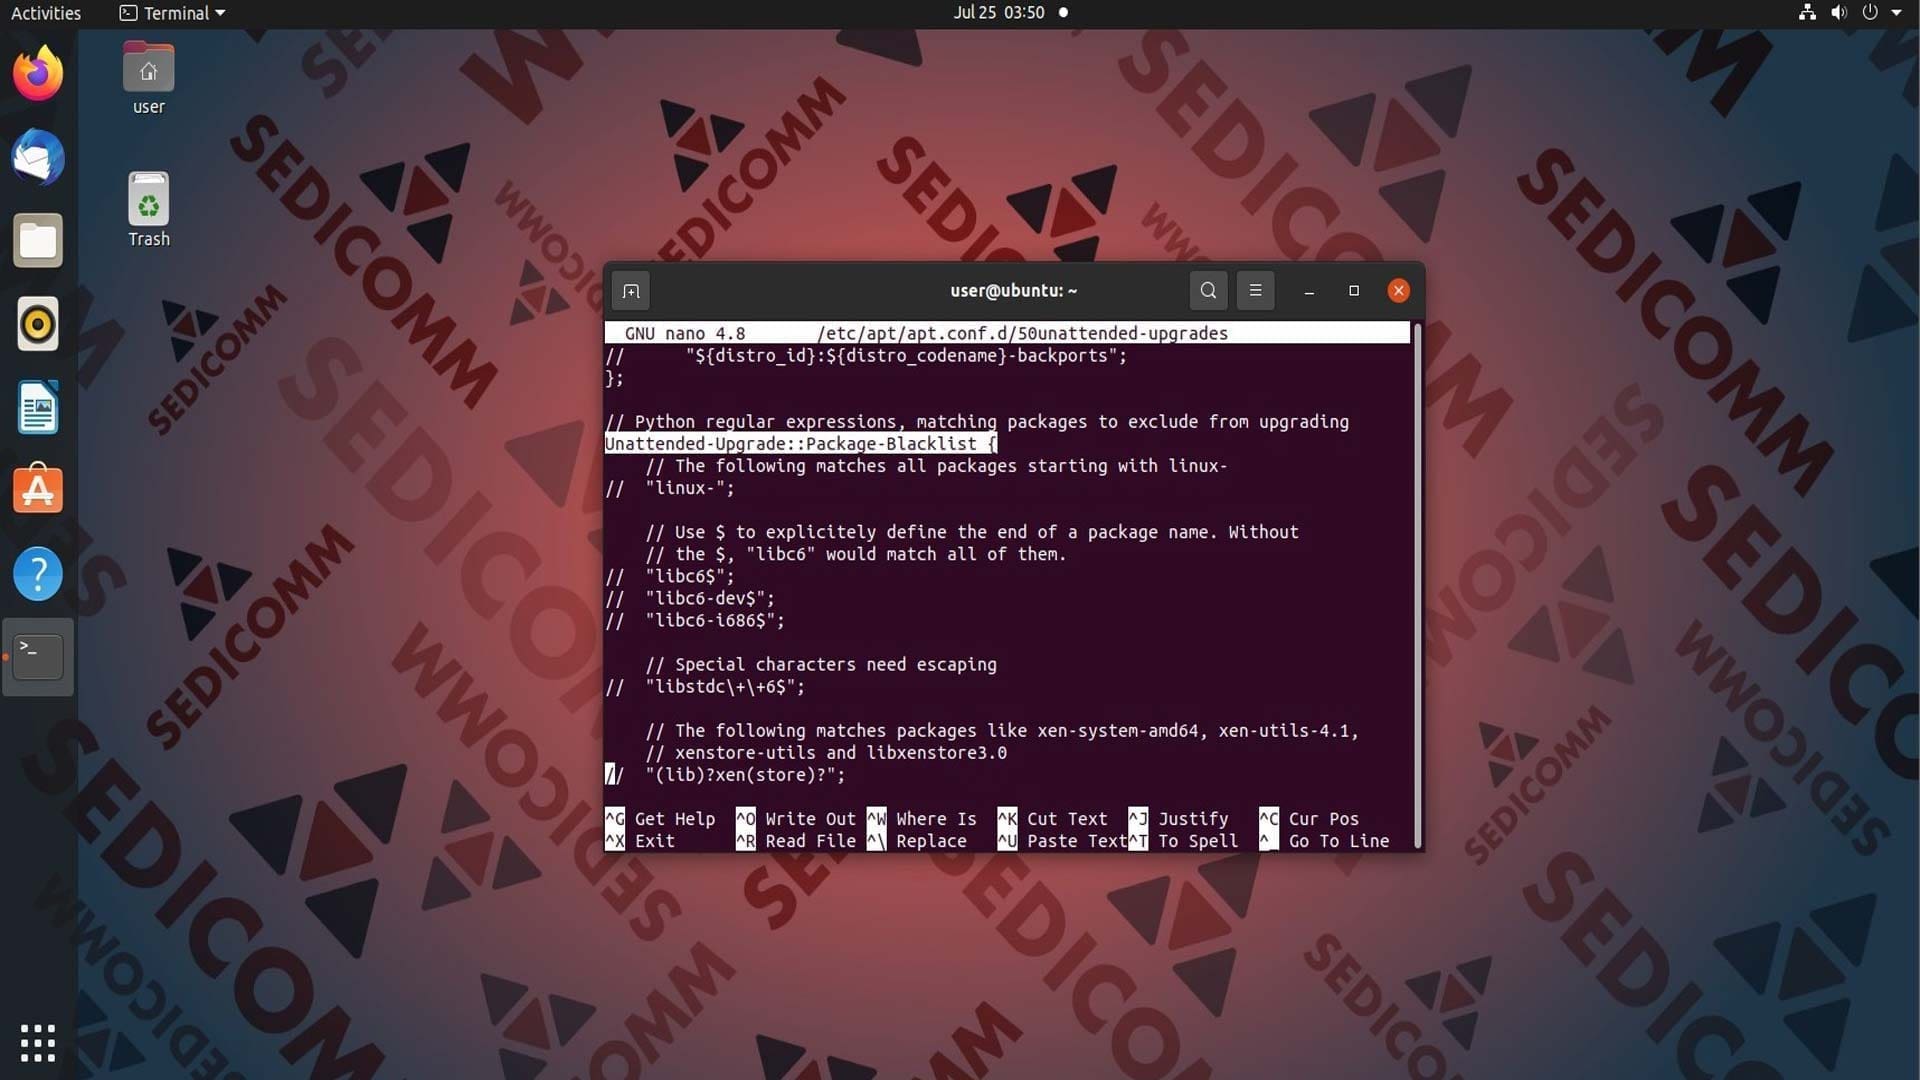
Task: Click the To Spell shortcut label
Action: 1198,841
